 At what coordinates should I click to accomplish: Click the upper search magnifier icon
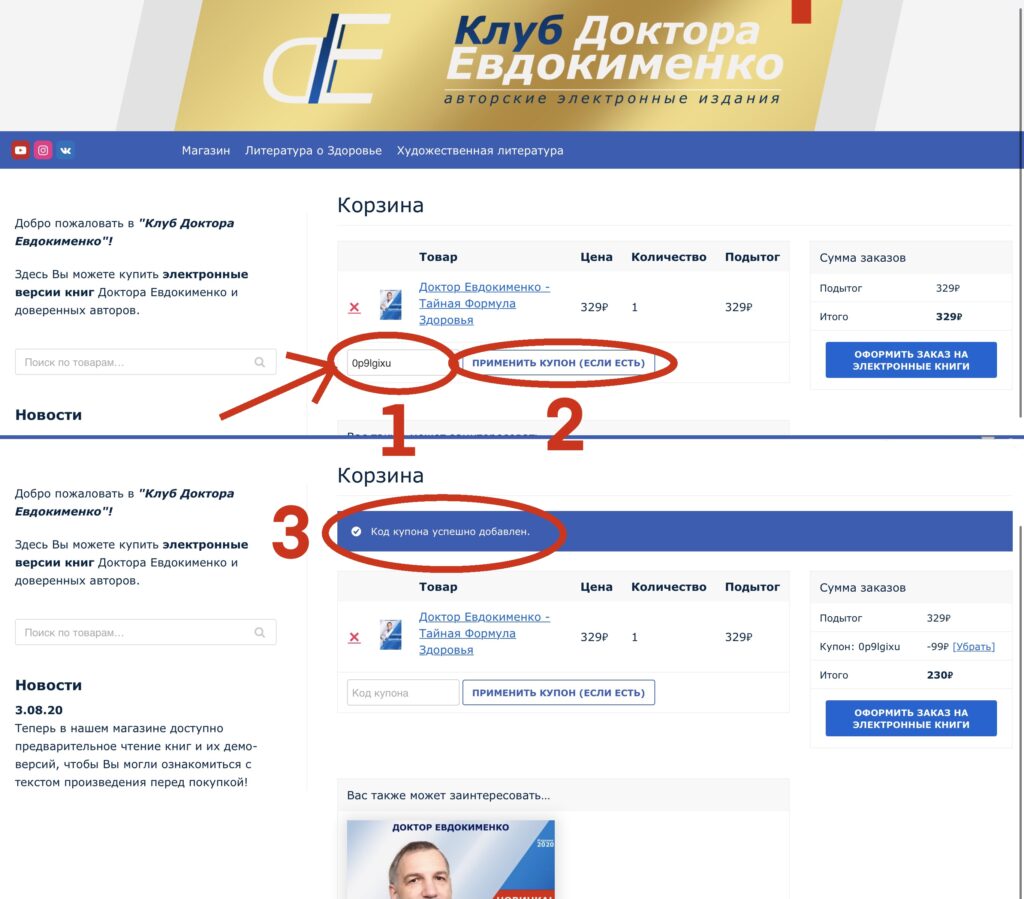tap(260, 362)
